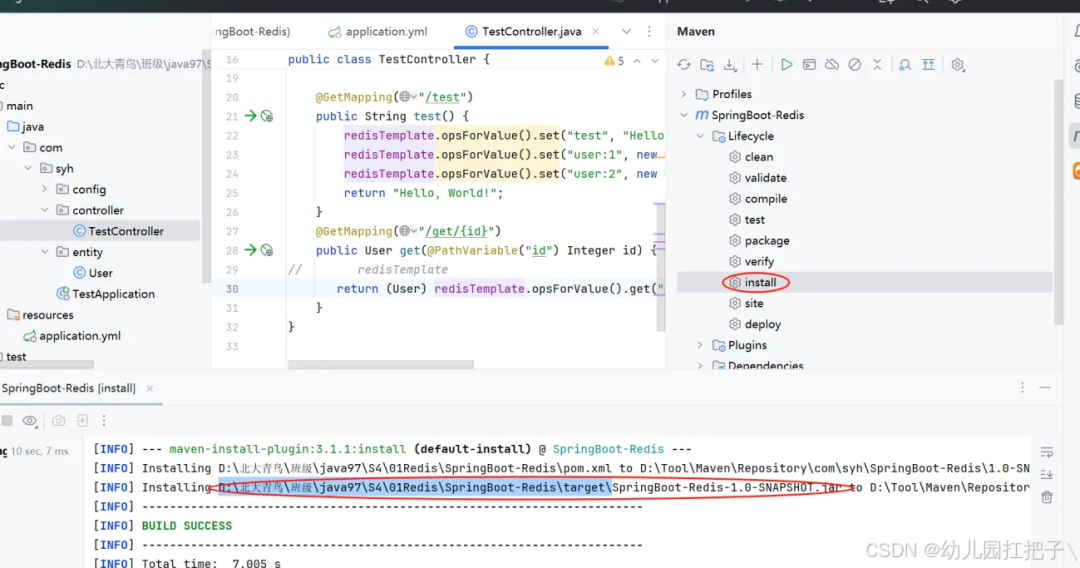Collapse the com package folder
Viewport: 1080px width, 568px height.
[x=12, y=147]
